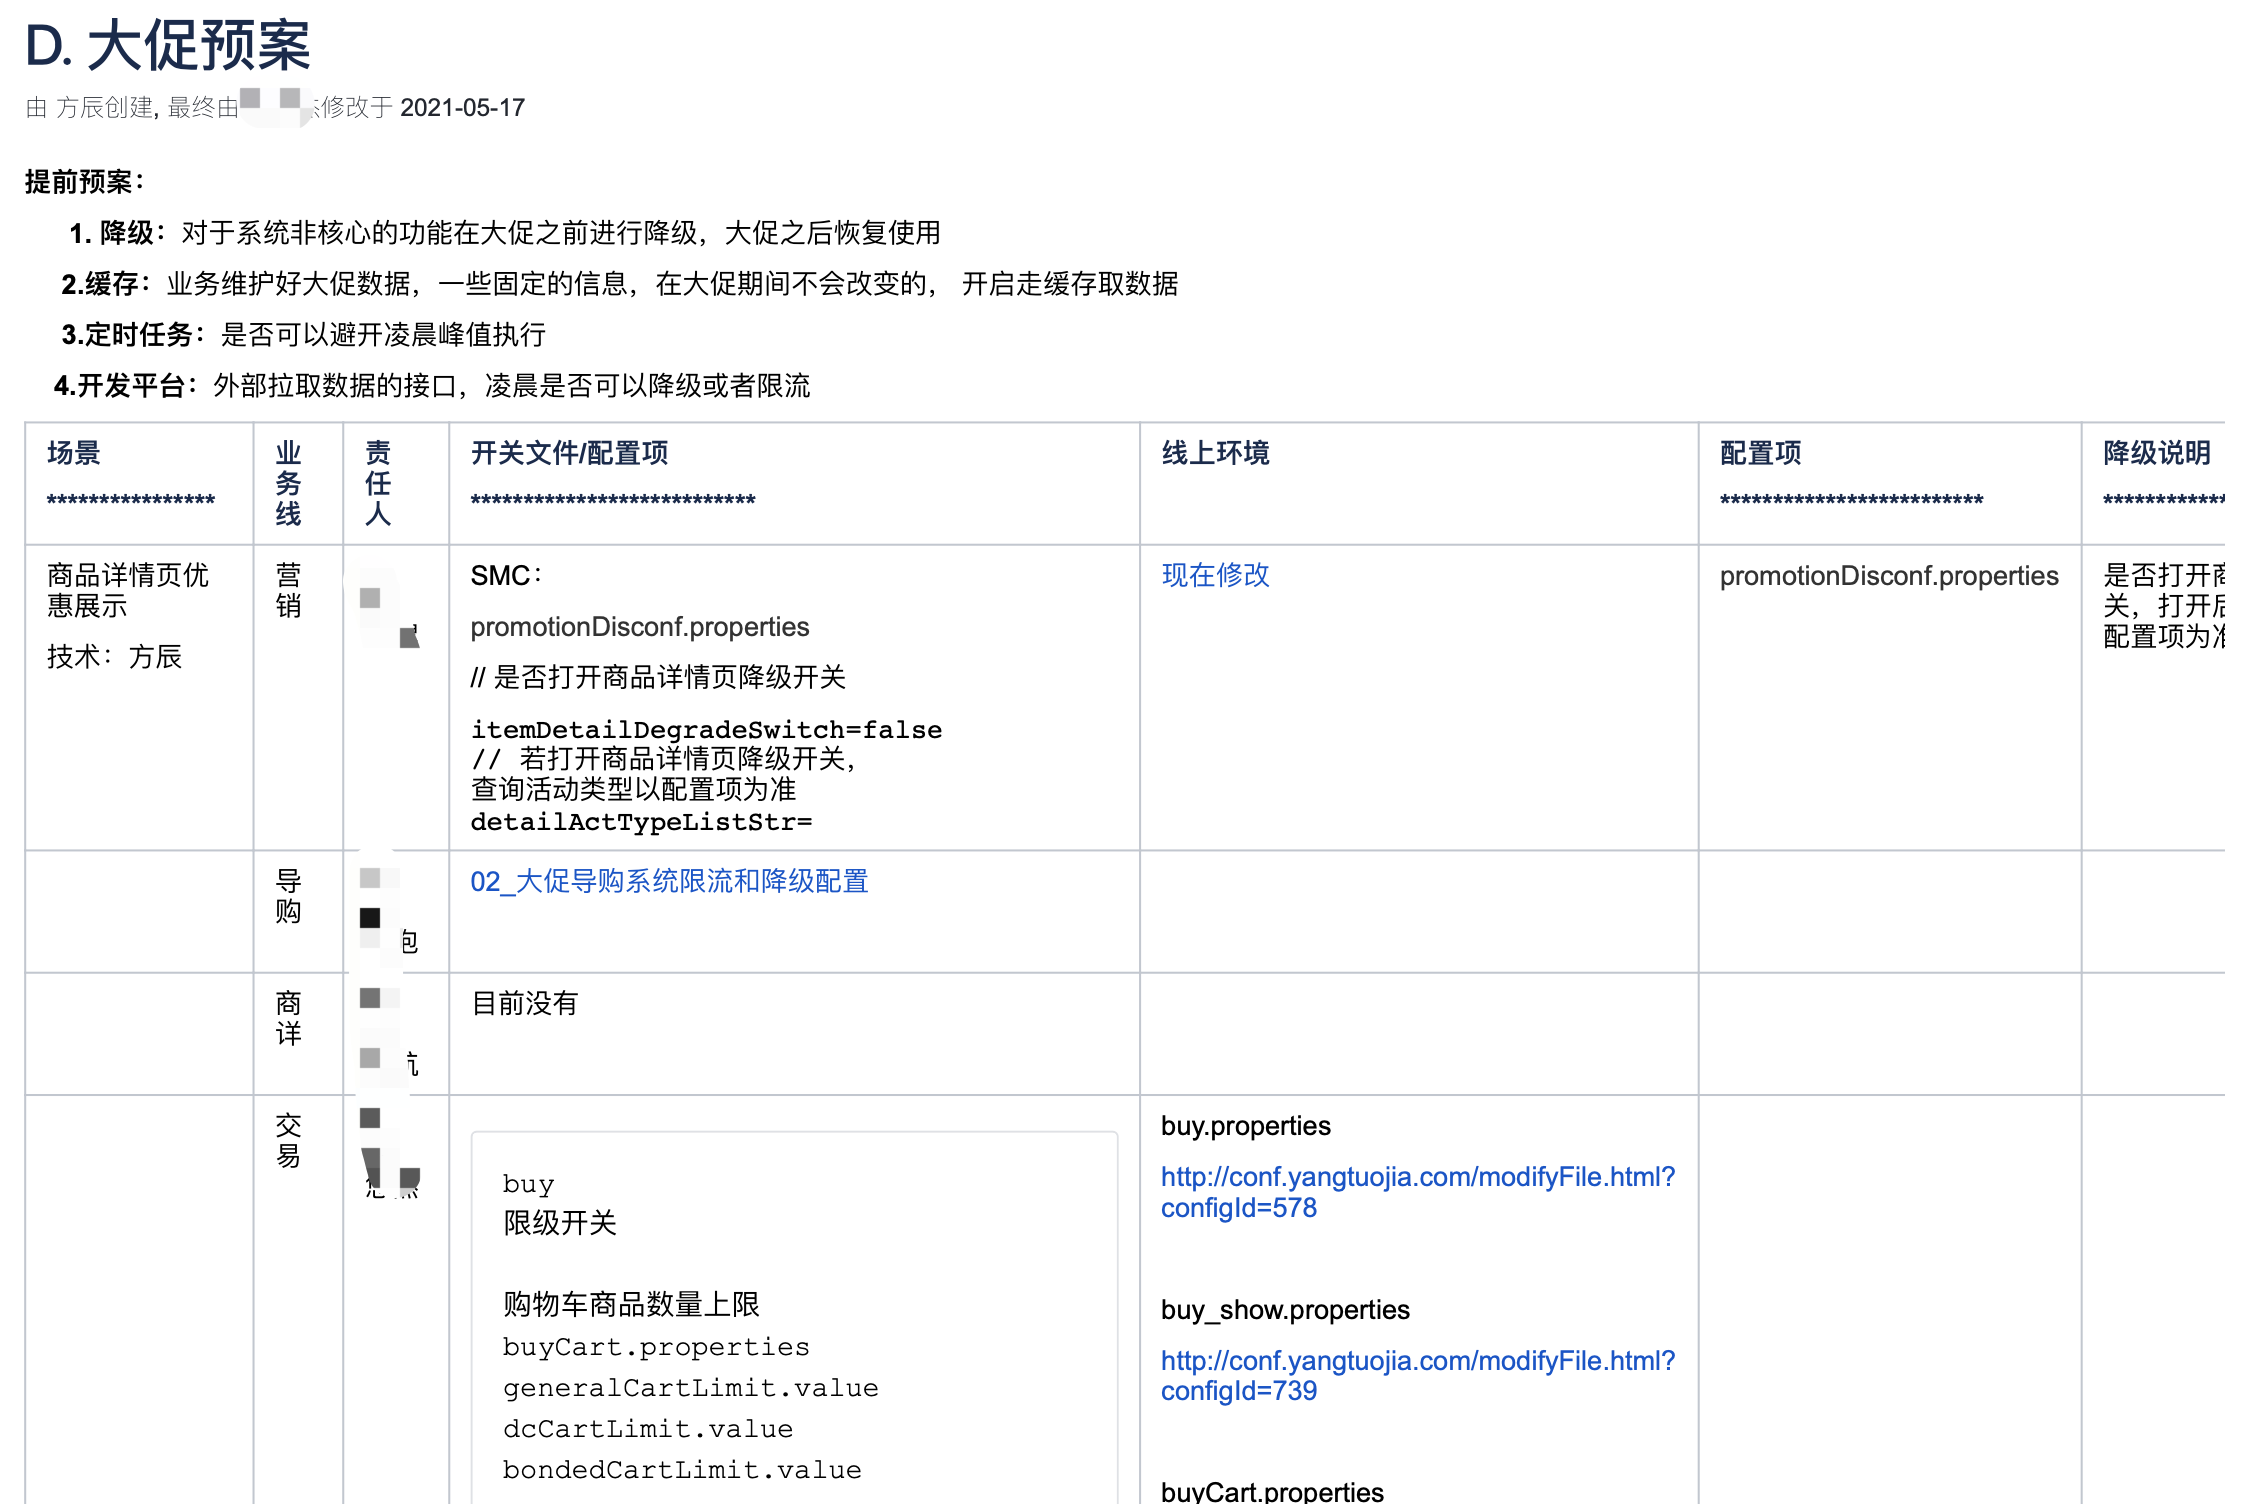This screenshot has width=2244, height=1504.
Task: Click the itemDetailDegradeSwitch=false code line
Action: [706, 730]
